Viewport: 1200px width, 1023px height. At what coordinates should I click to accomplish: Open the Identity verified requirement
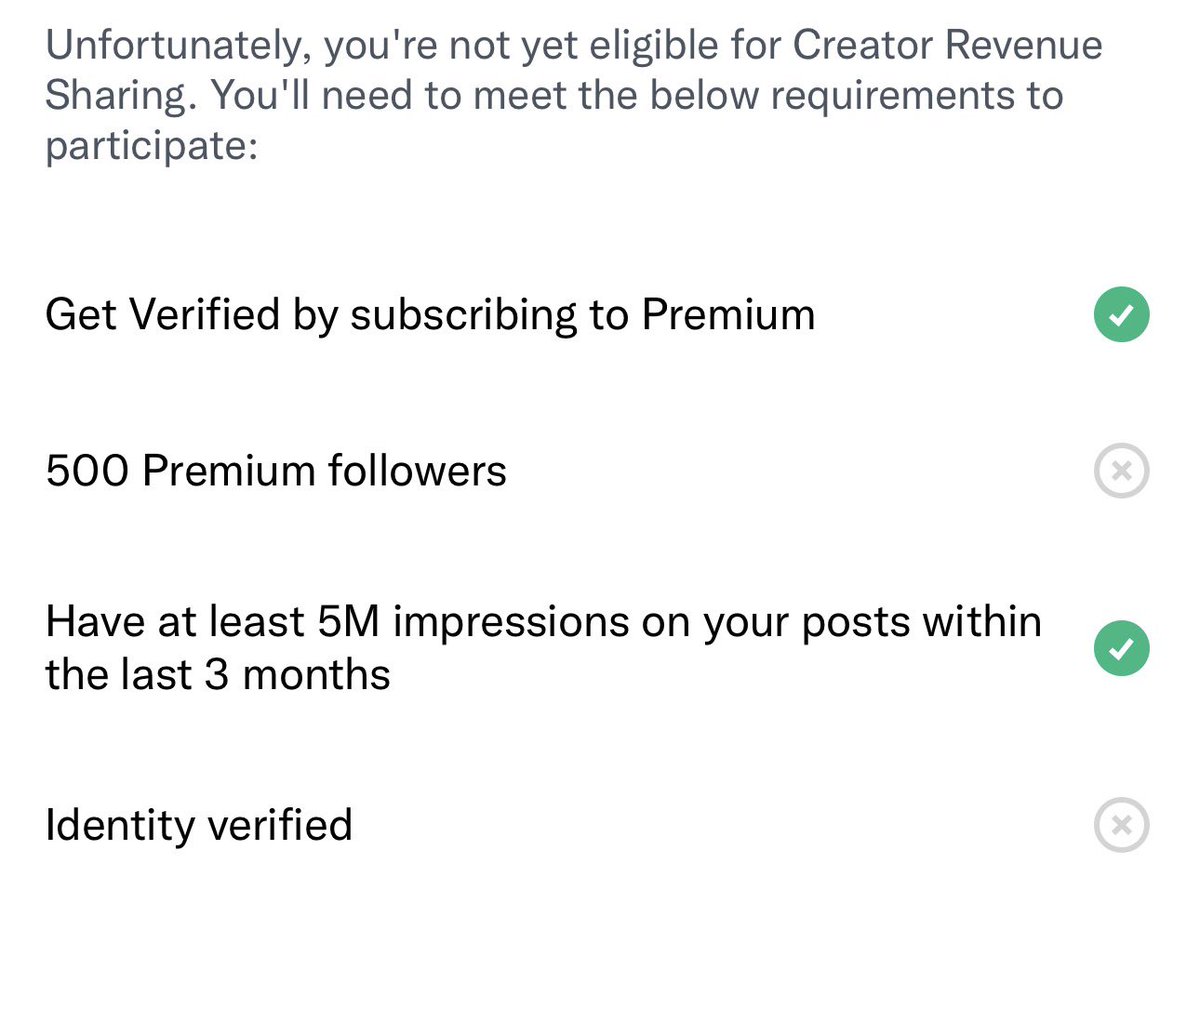tap(199, 825)
